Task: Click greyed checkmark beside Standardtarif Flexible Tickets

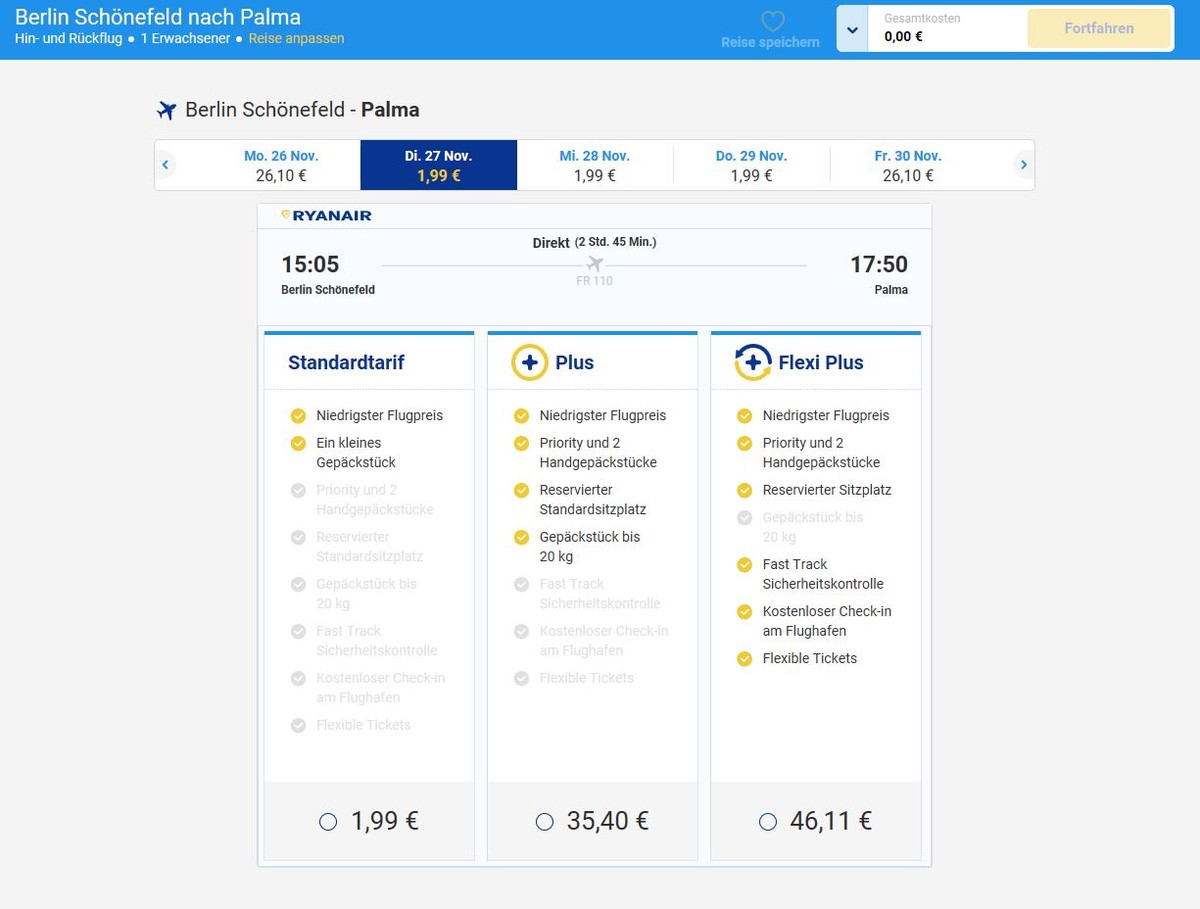Action: tap(298, 725)
